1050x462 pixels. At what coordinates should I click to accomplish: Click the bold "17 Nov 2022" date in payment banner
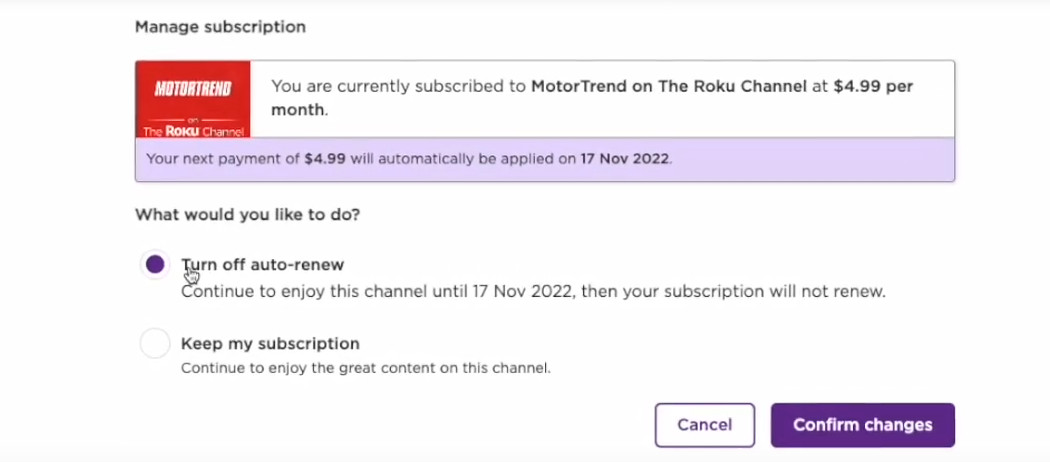pos(625,159)
